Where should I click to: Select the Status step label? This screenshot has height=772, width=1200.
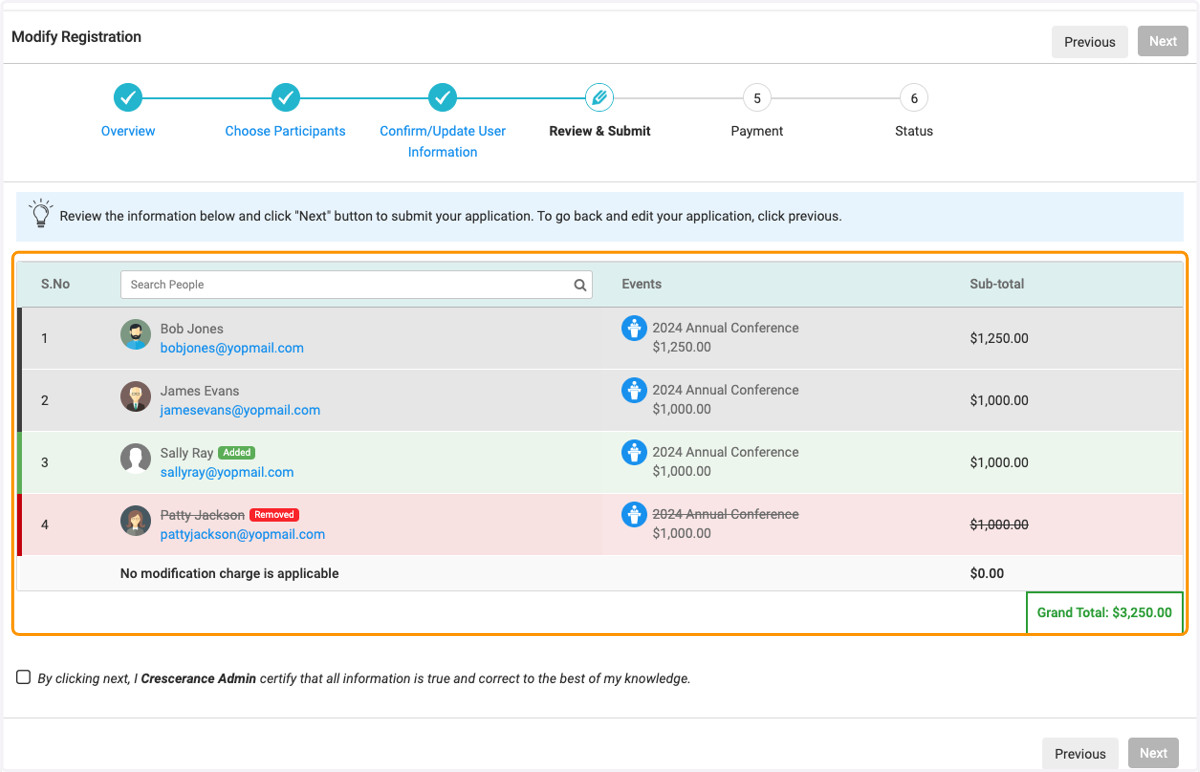pos(914,131)
